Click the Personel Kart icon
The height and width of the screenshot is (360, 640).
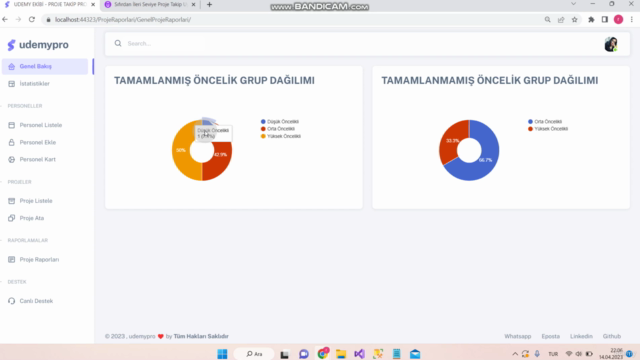tap(11, 160)
